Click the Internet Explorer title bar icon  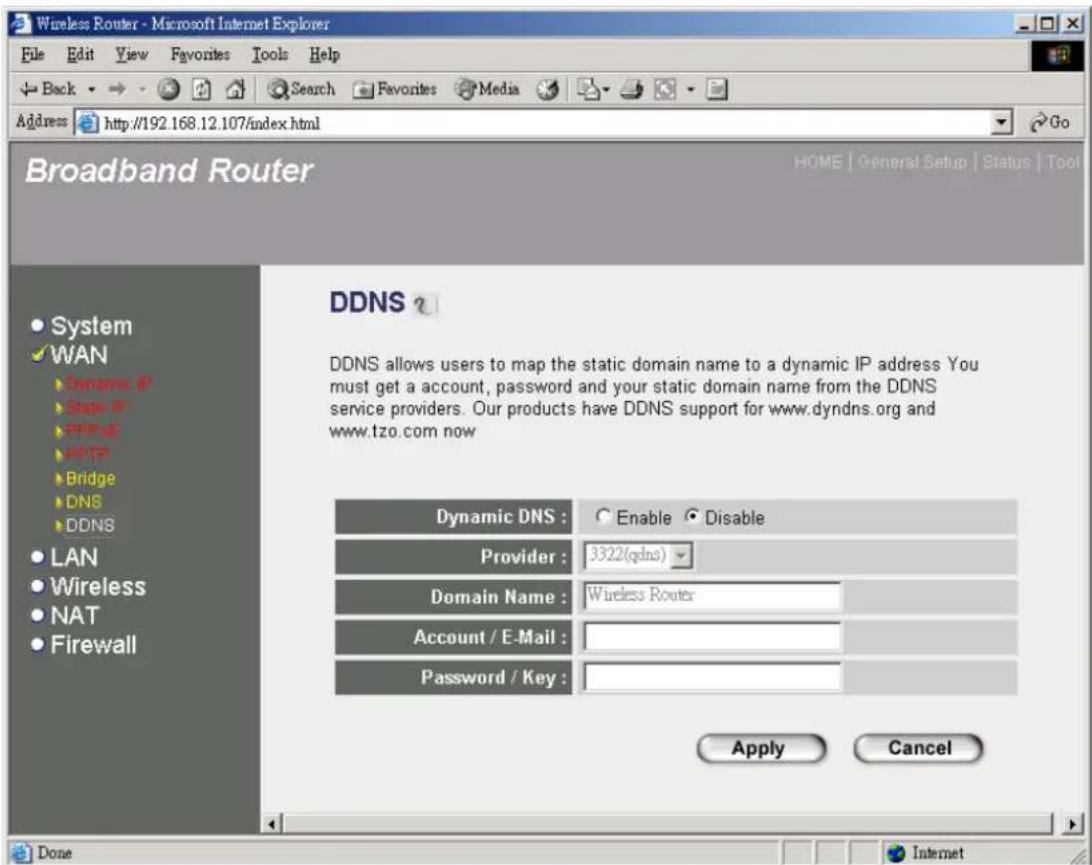(22, 24)
